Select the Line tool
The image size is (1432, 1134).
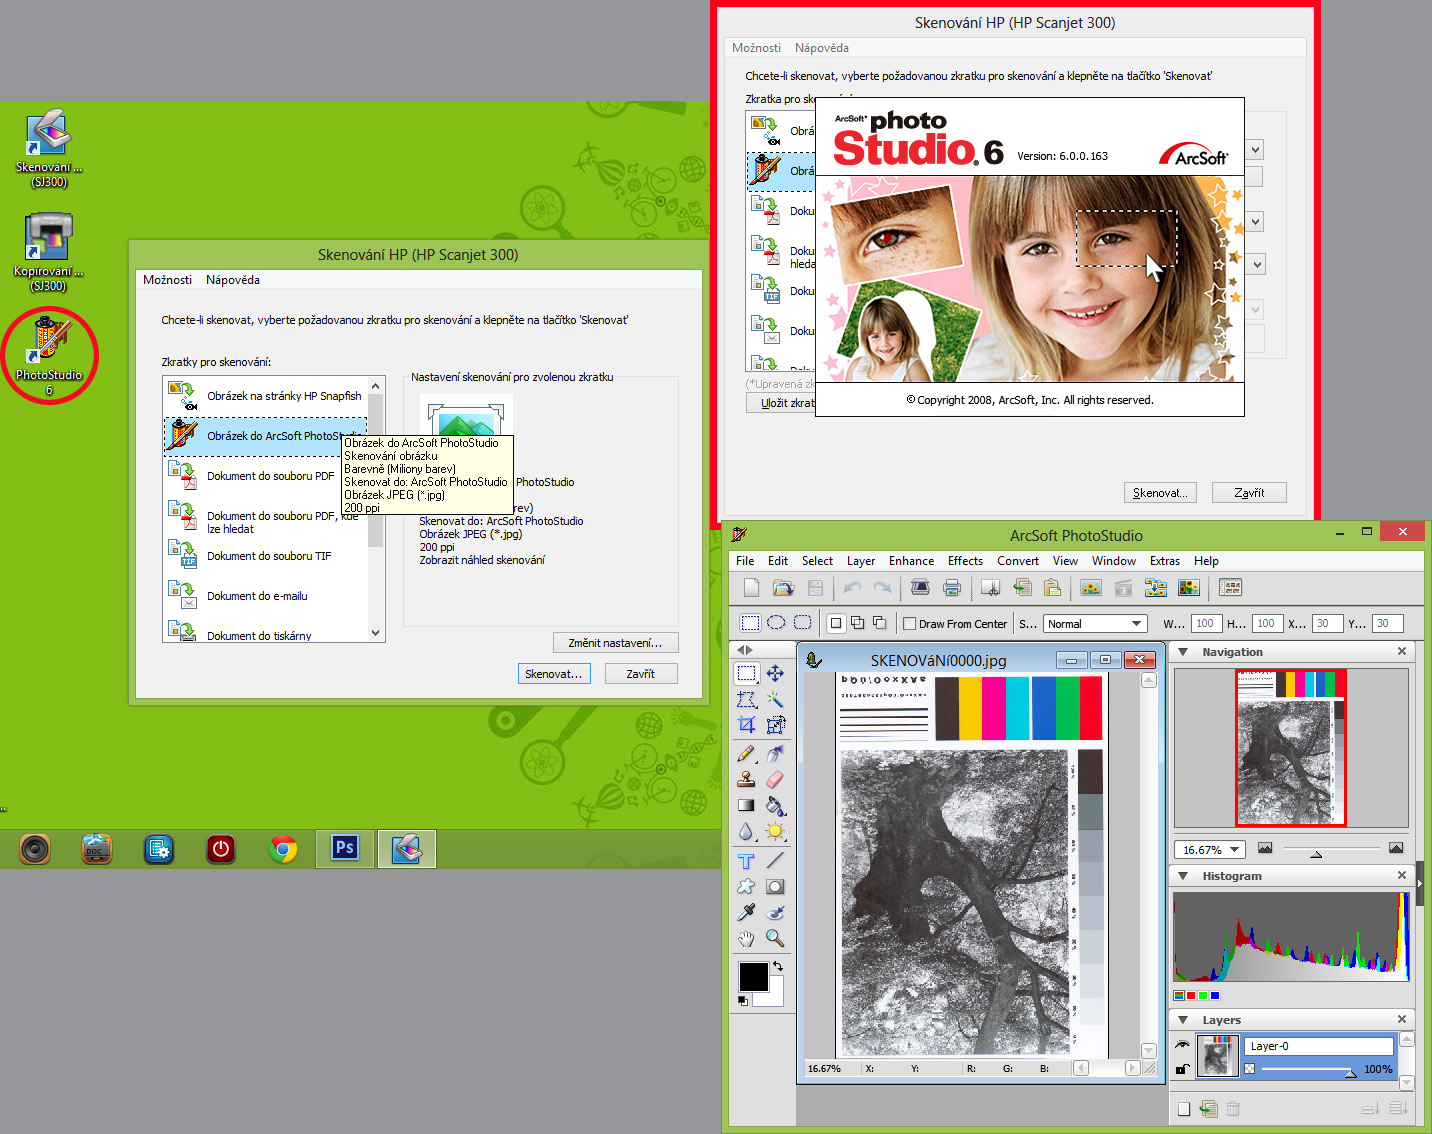click(775, 860)
